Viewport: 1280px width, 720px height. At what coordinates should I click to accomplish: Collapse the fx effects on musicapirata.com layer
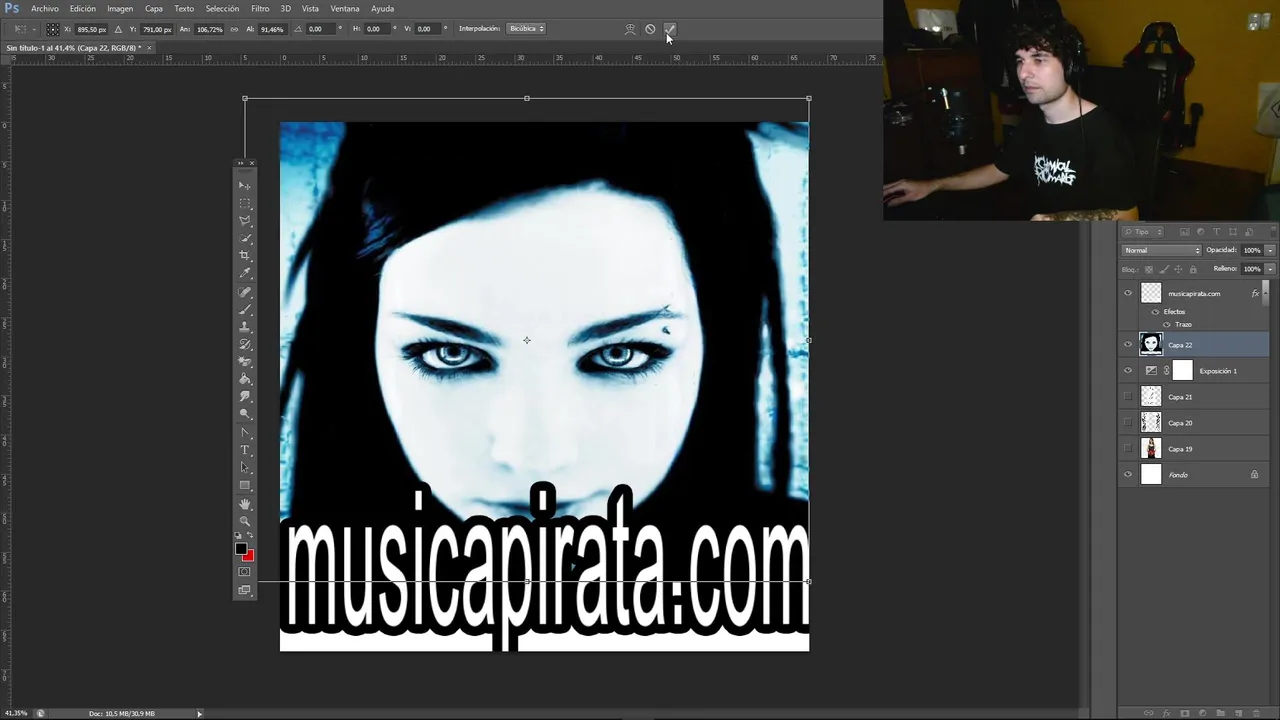pos(1266,293)
